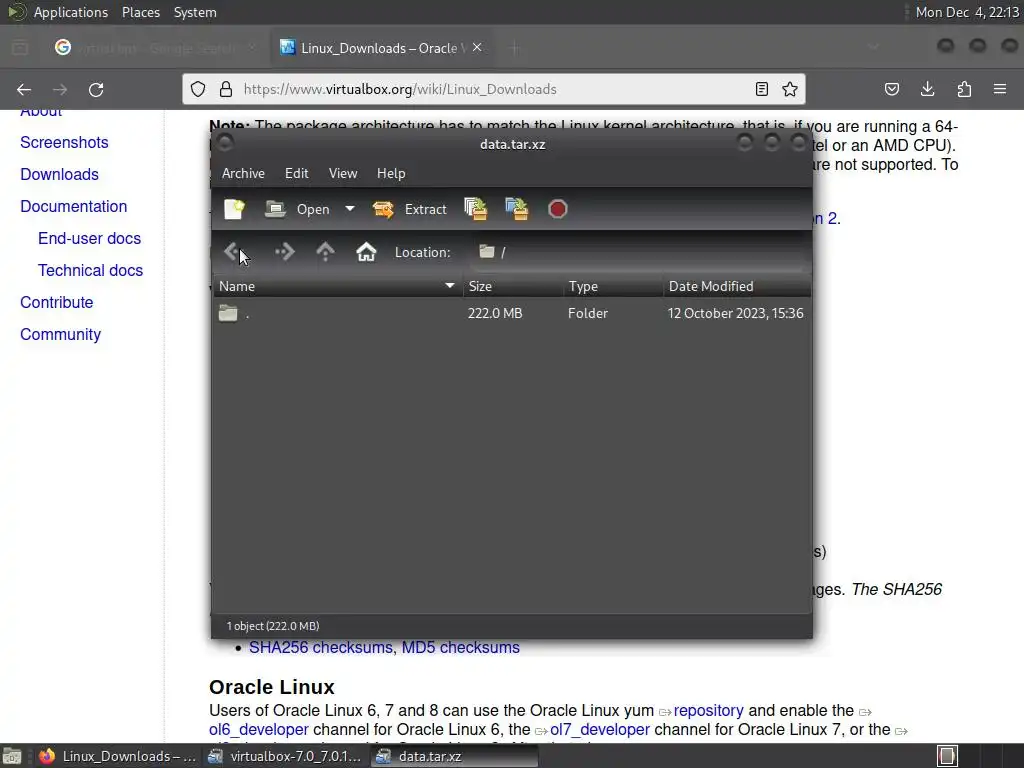Sort file list by Size column
This screenshot has height=768, width=1024.
coord(513,286)
